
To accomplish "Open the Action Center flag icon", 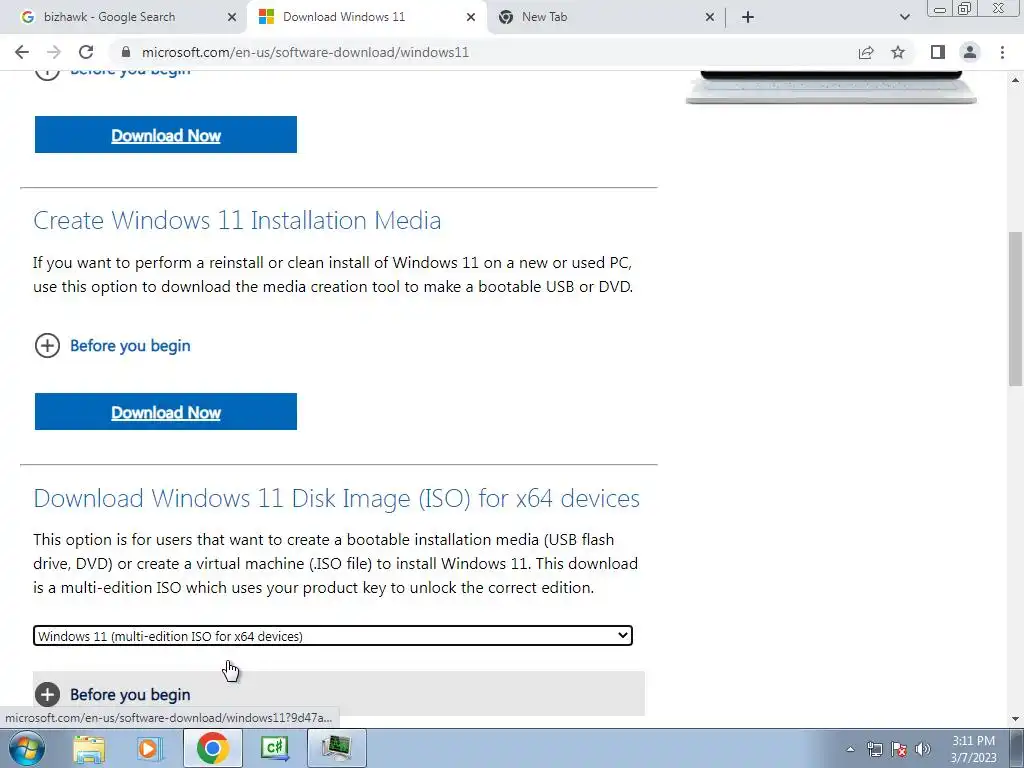I will click(899, 749).
